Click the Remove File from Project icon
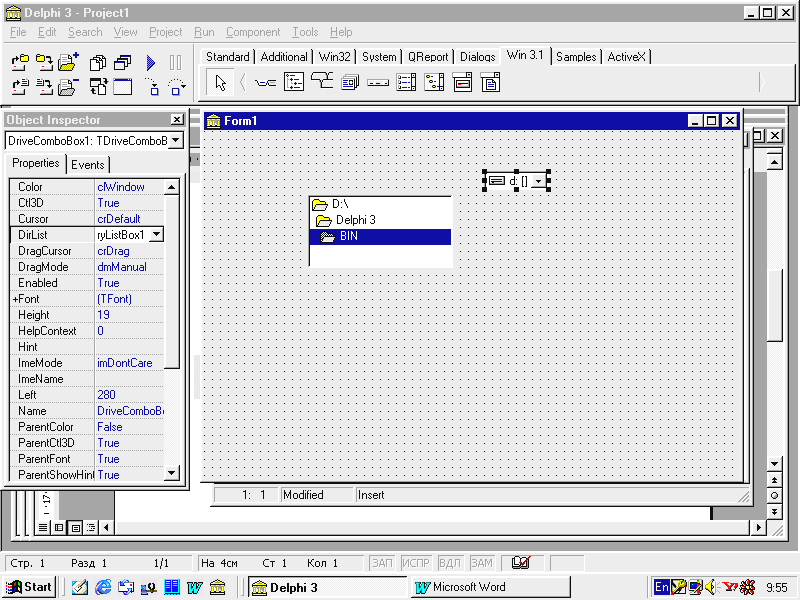The image size is (800, 600). point(68,87)
